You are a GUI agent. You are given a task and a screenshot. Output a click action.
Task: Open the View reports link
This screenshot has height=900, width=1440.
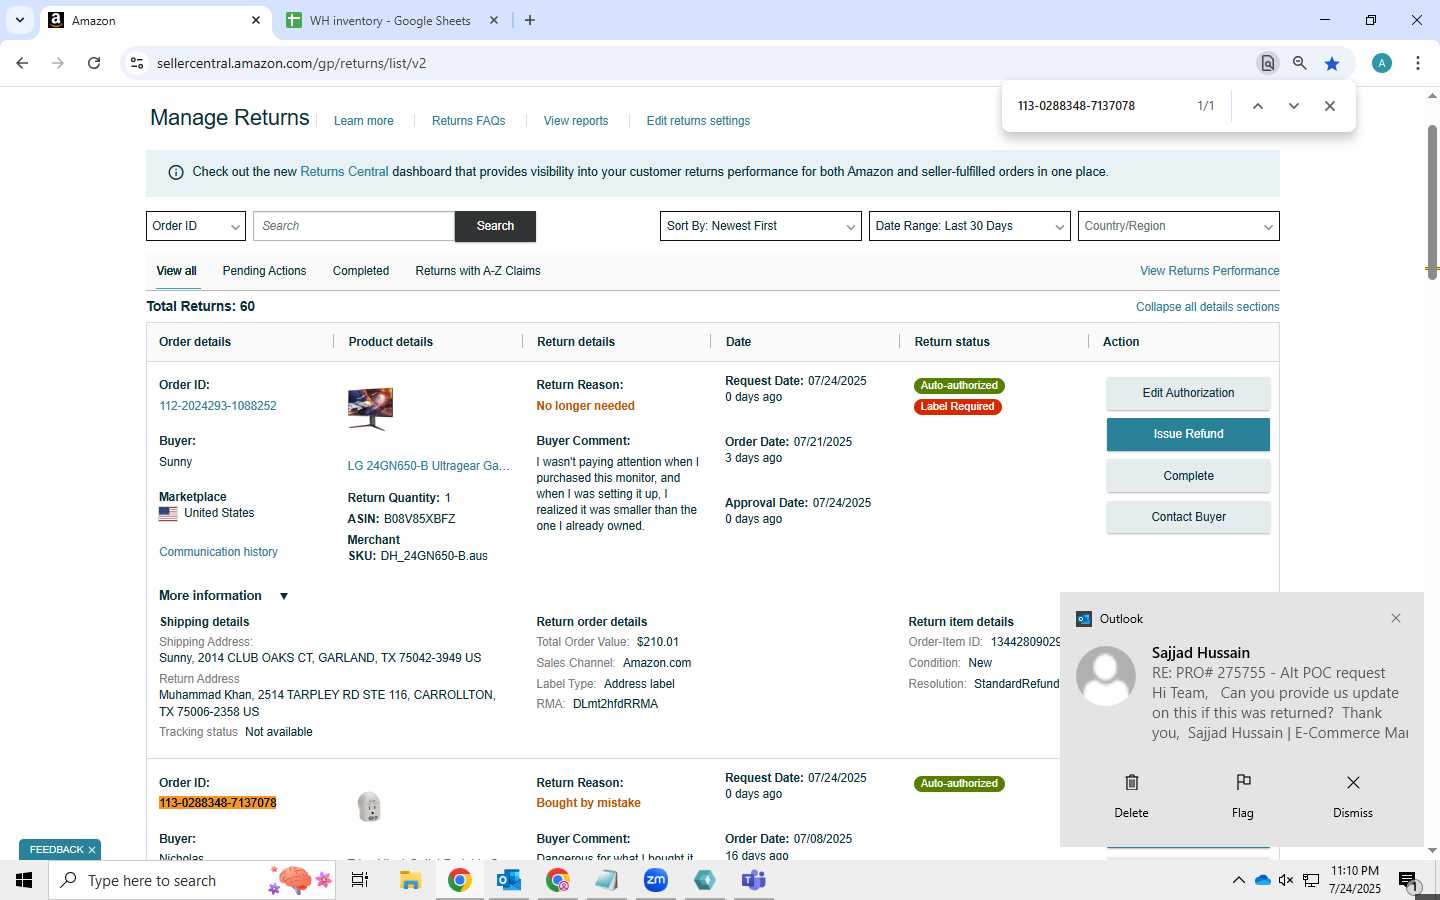pos(576,121)
